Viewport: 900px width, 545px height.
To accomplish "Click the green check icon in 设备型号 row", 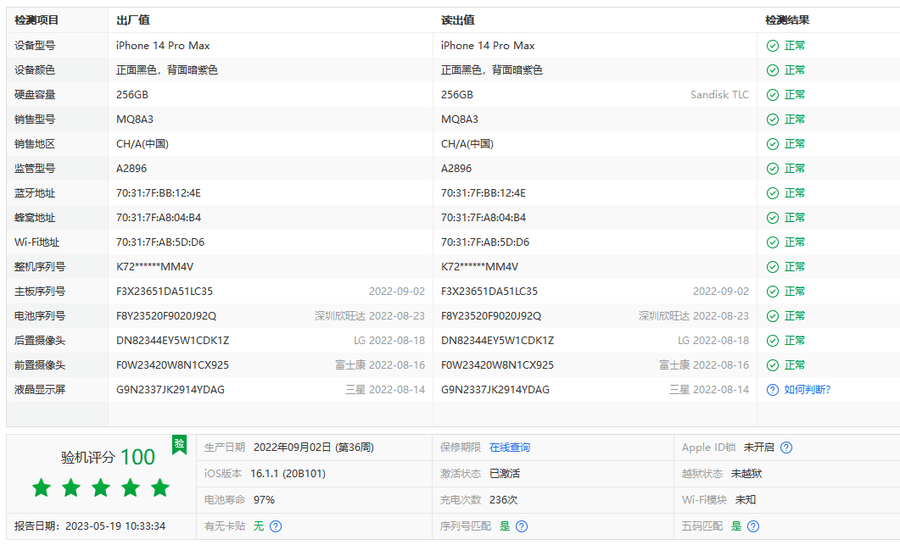I will click(x=773, y=46).
